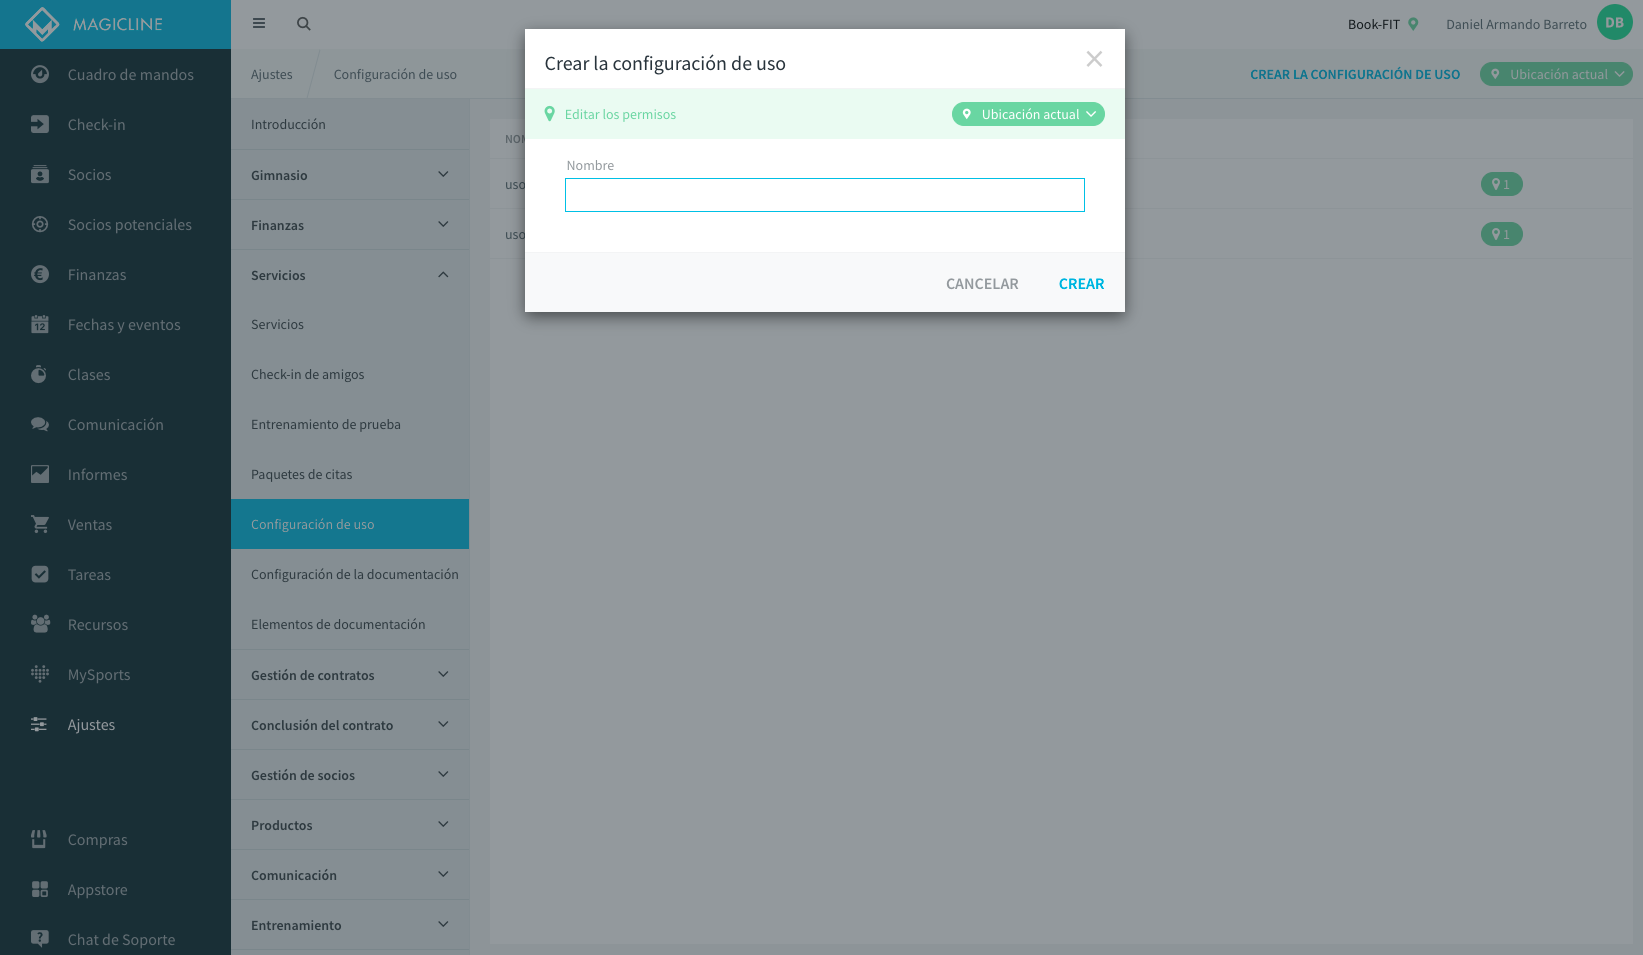
Task: Select Check-in de amigos
Action: pyautogui.click(x=350, y=374)
